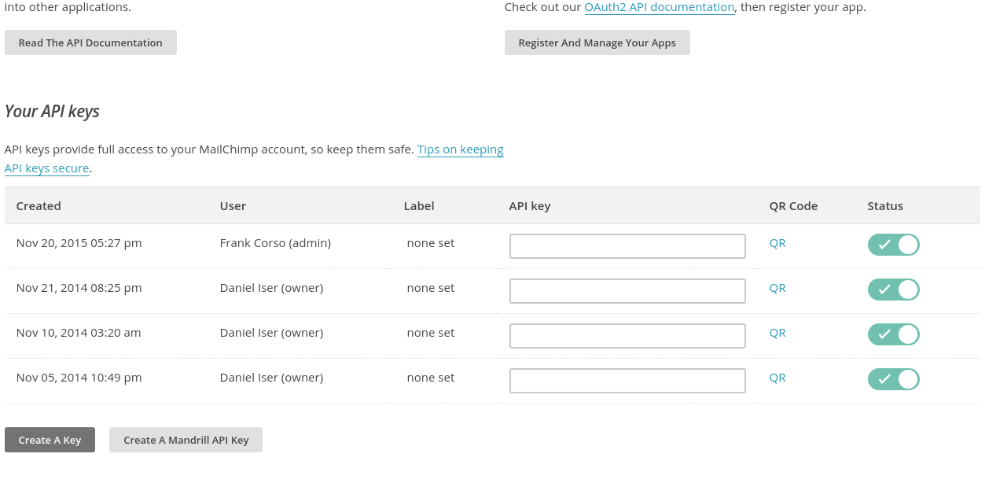This screenshot has height=487, width=1000.
Task: Click the Created column header
Action: tap(38, 206)
